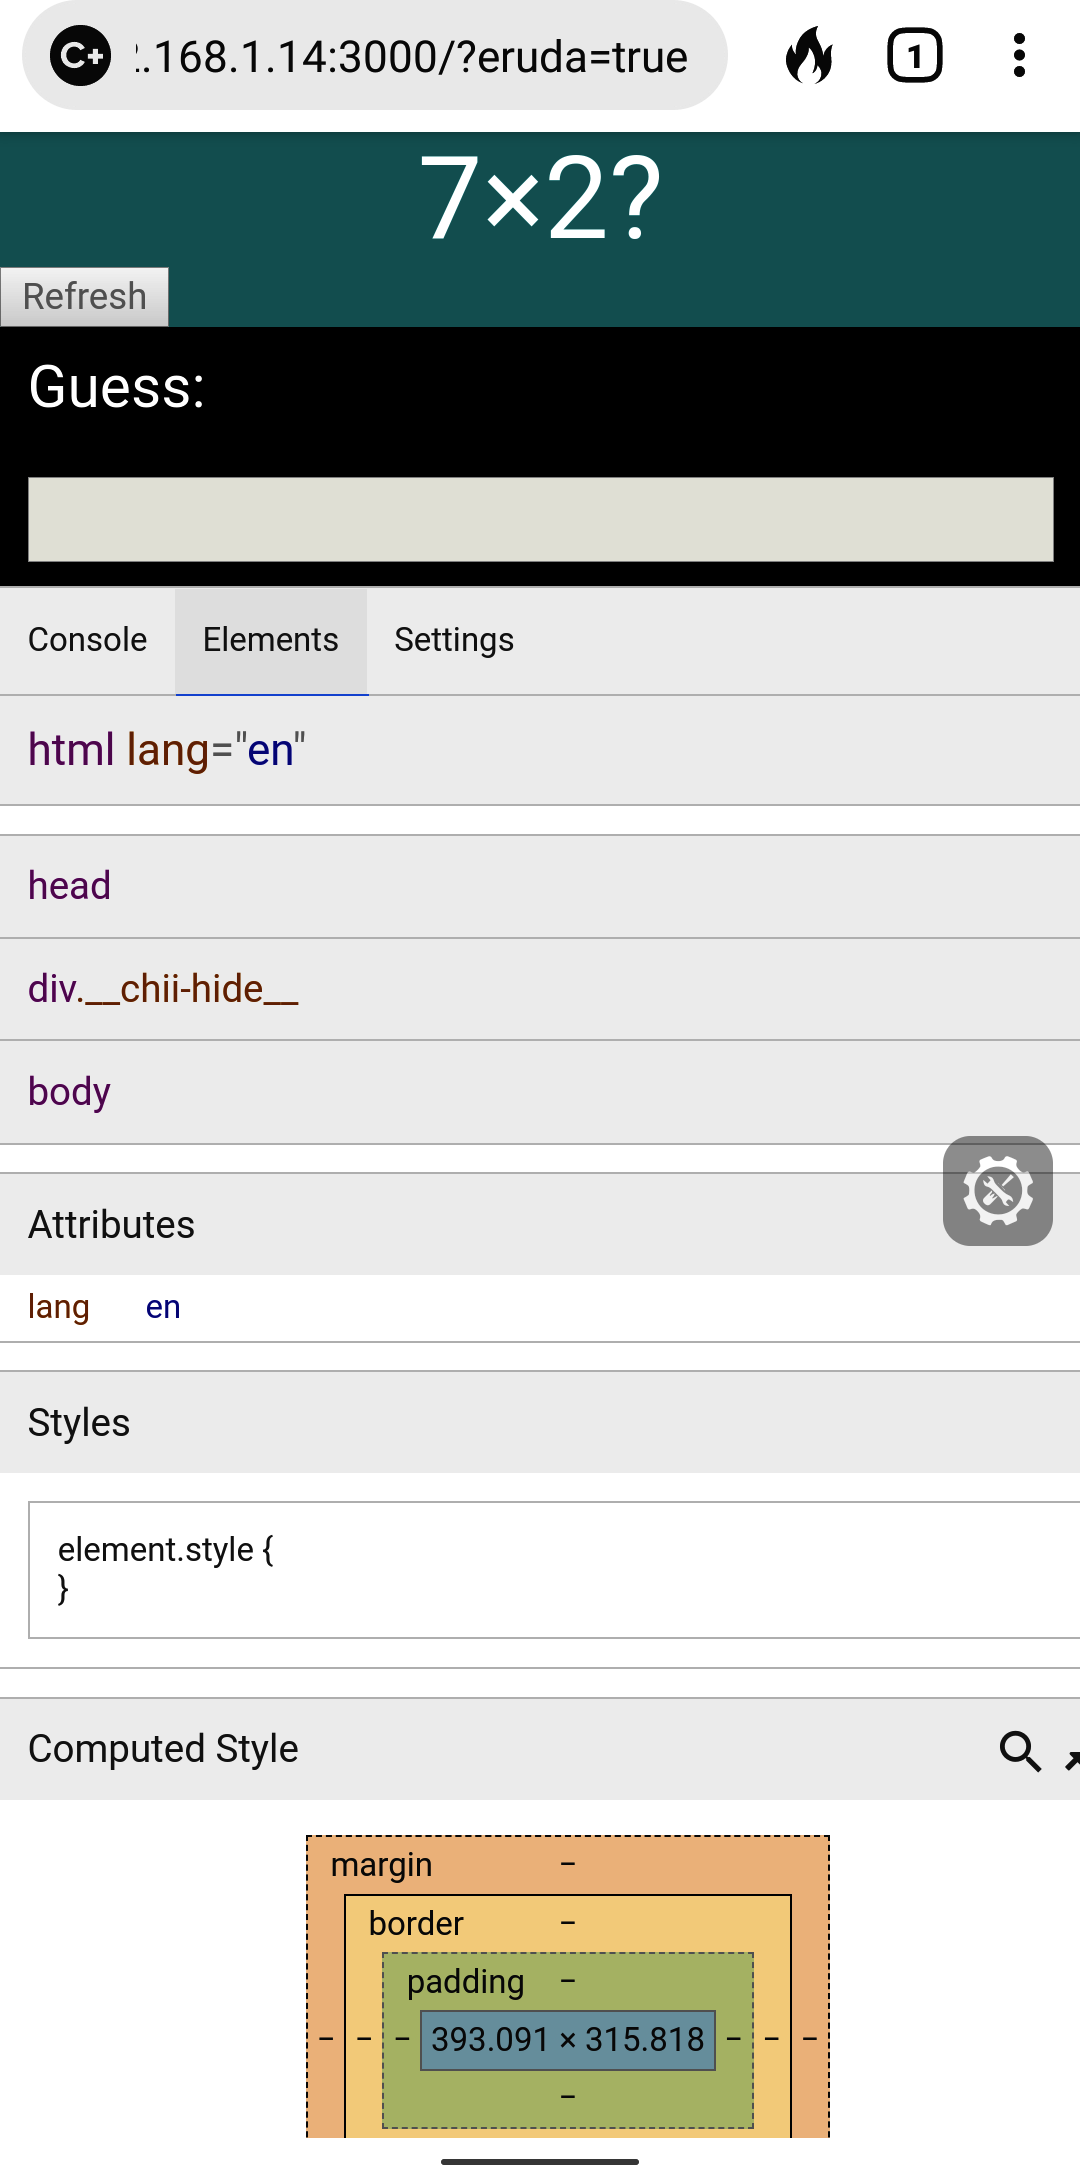1080x2165 pixels.
Task: Tap the address bar URL text
Action: click(412, 58)
